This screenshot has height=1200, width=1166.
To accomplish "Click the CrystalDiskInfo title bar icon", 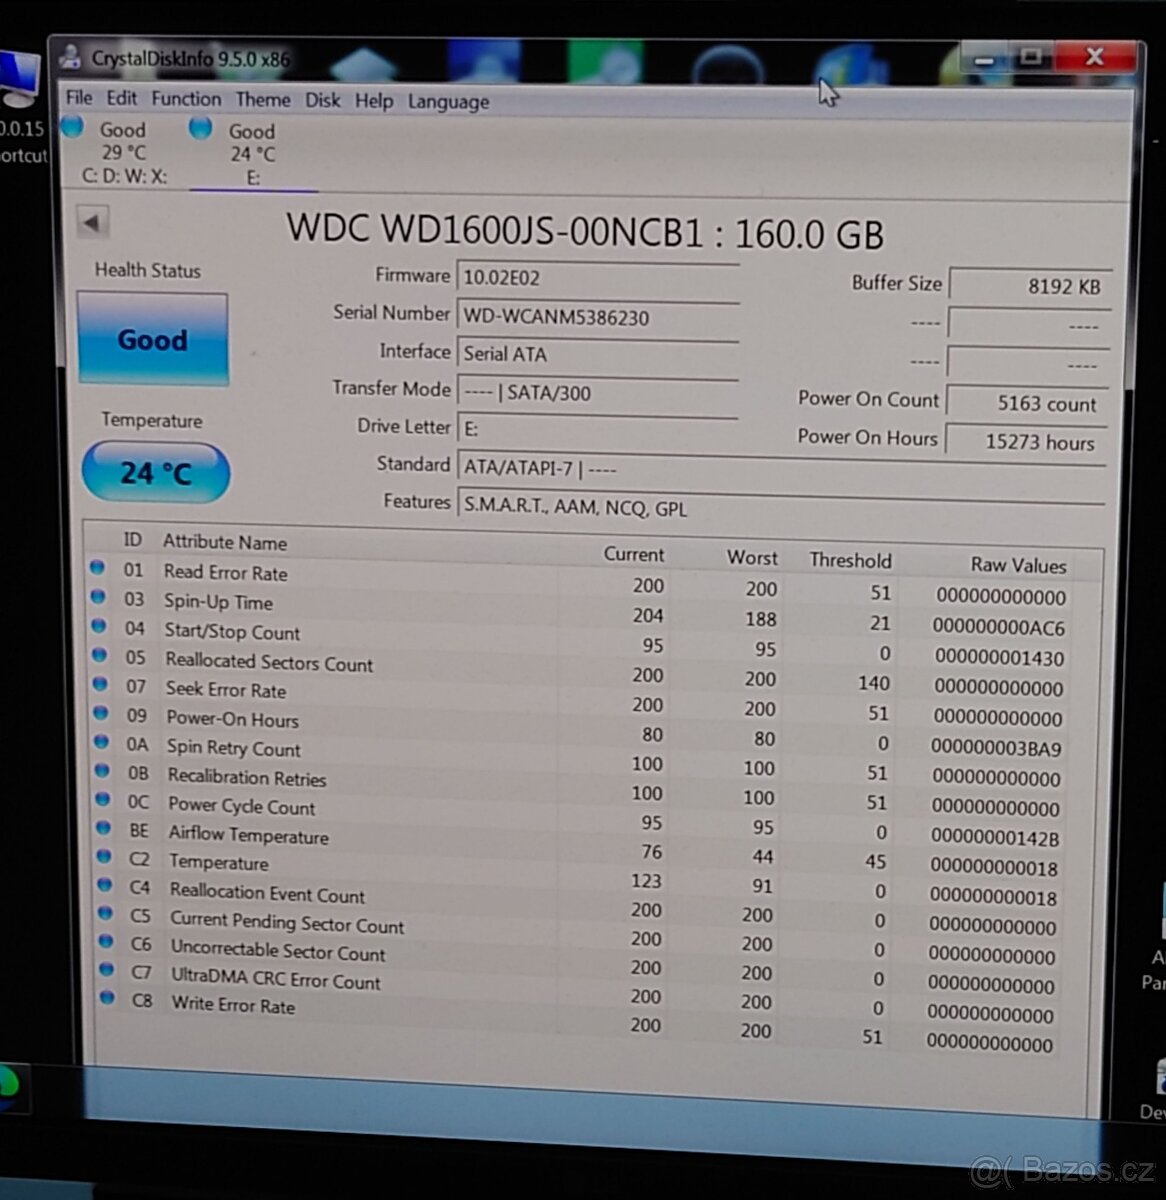I will click(x=69, y=57).
